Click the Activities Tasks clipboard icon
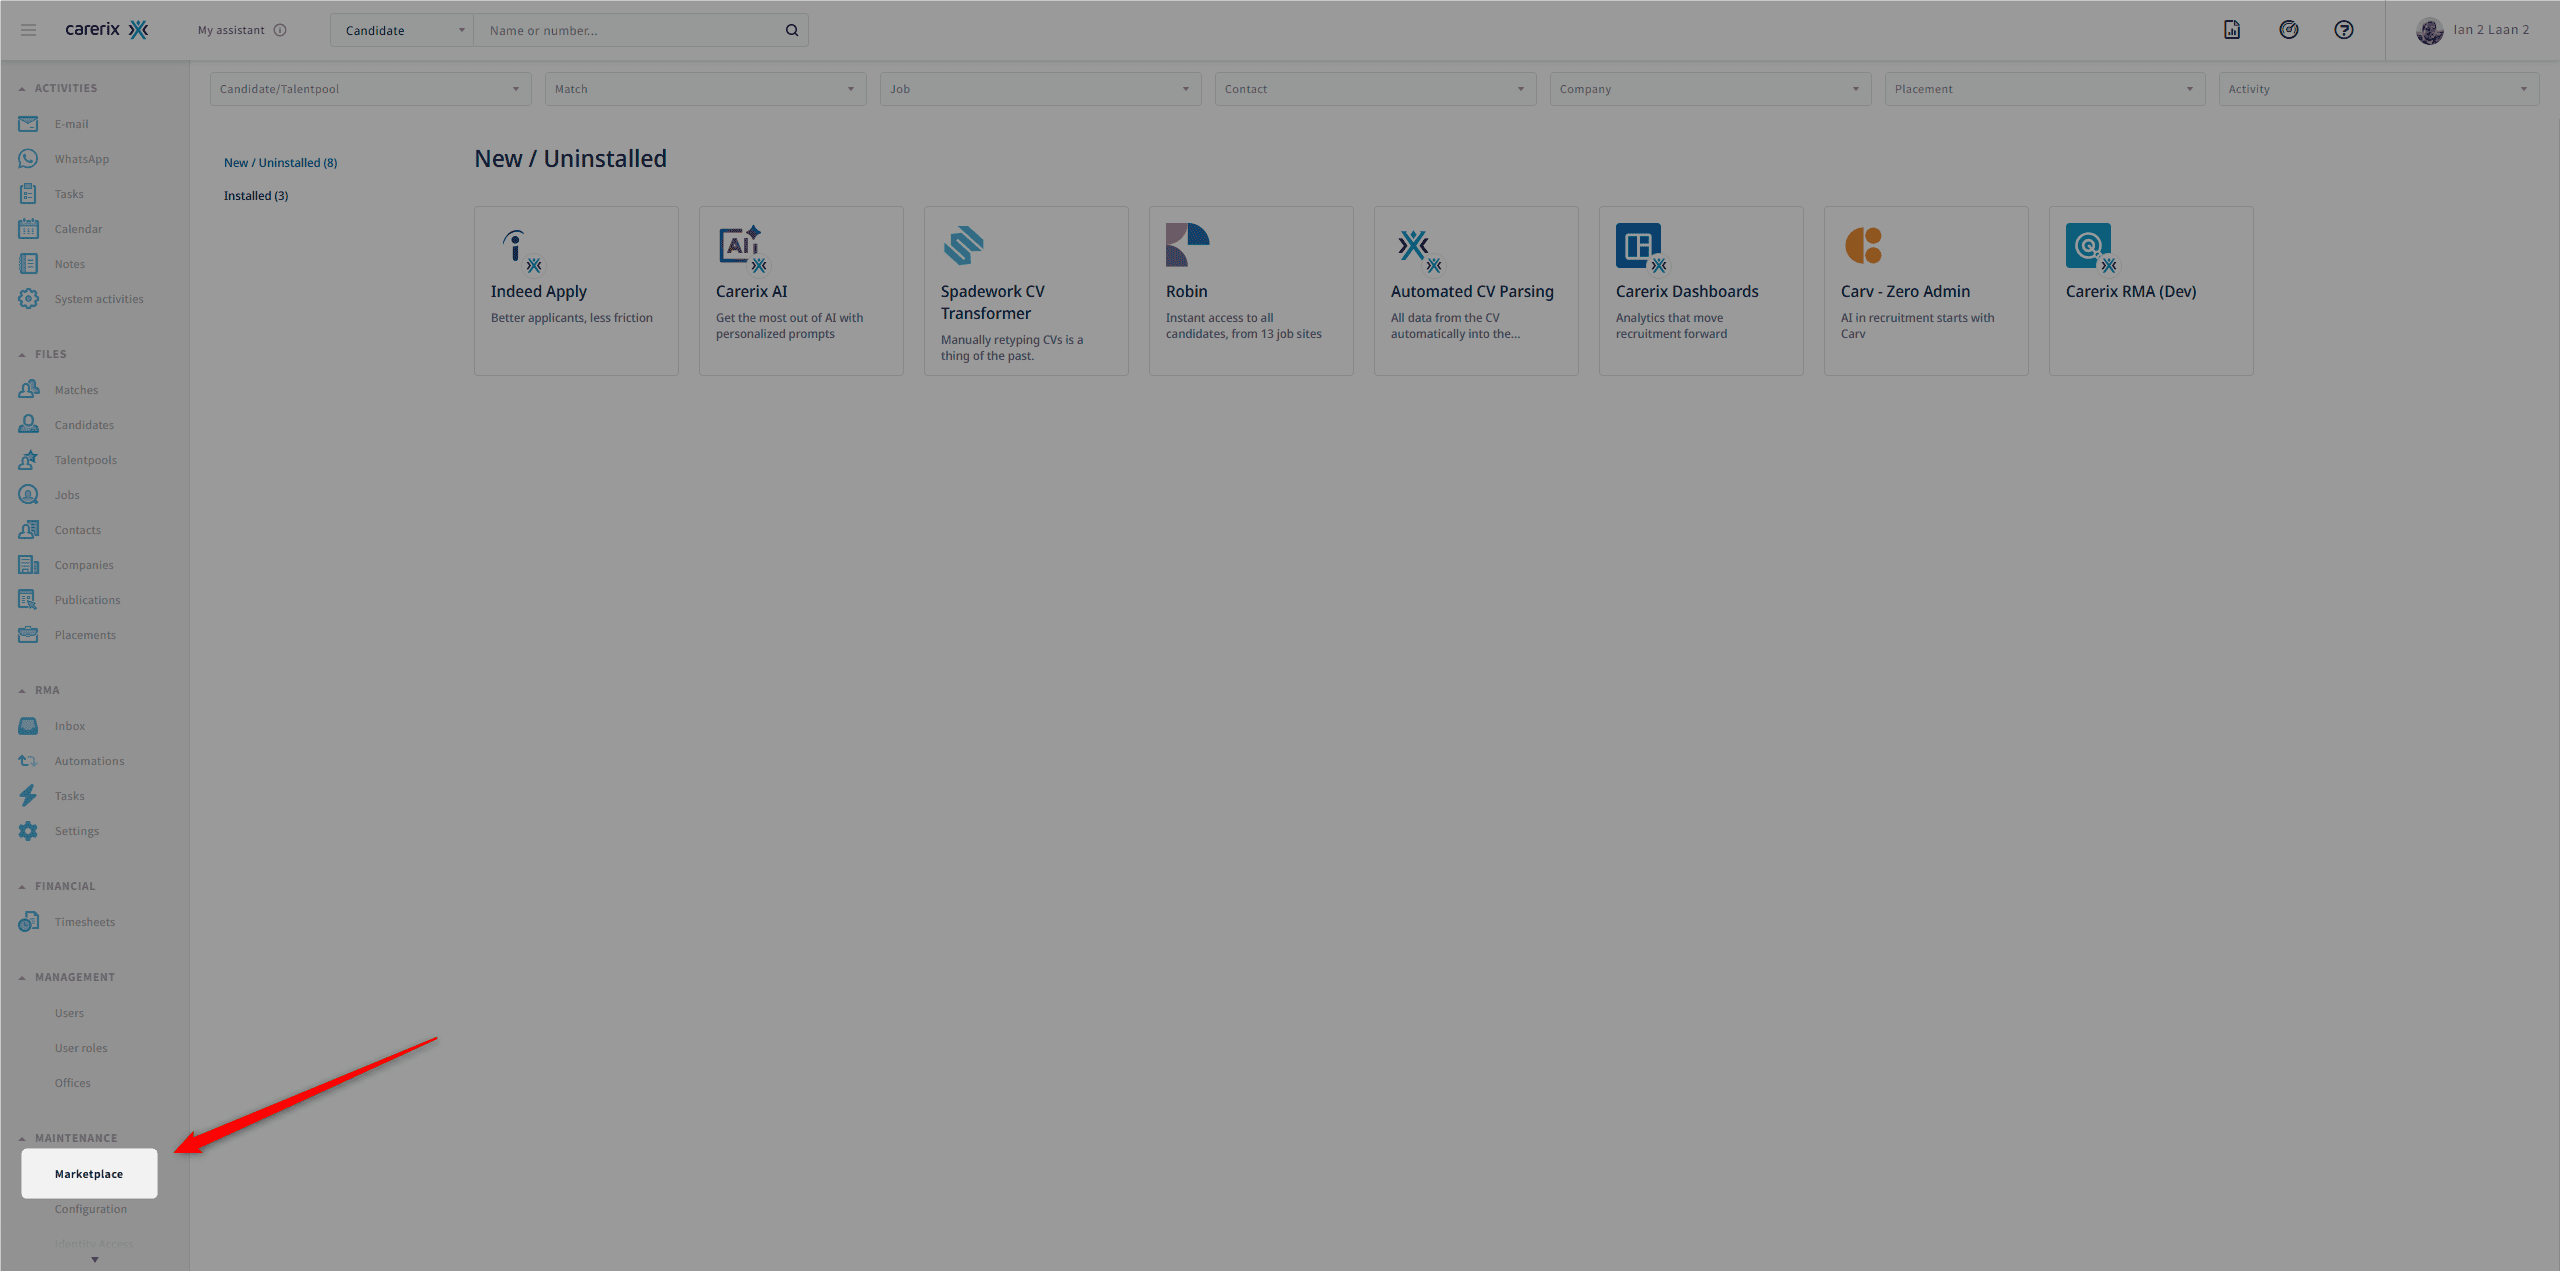 click(28, 194)
